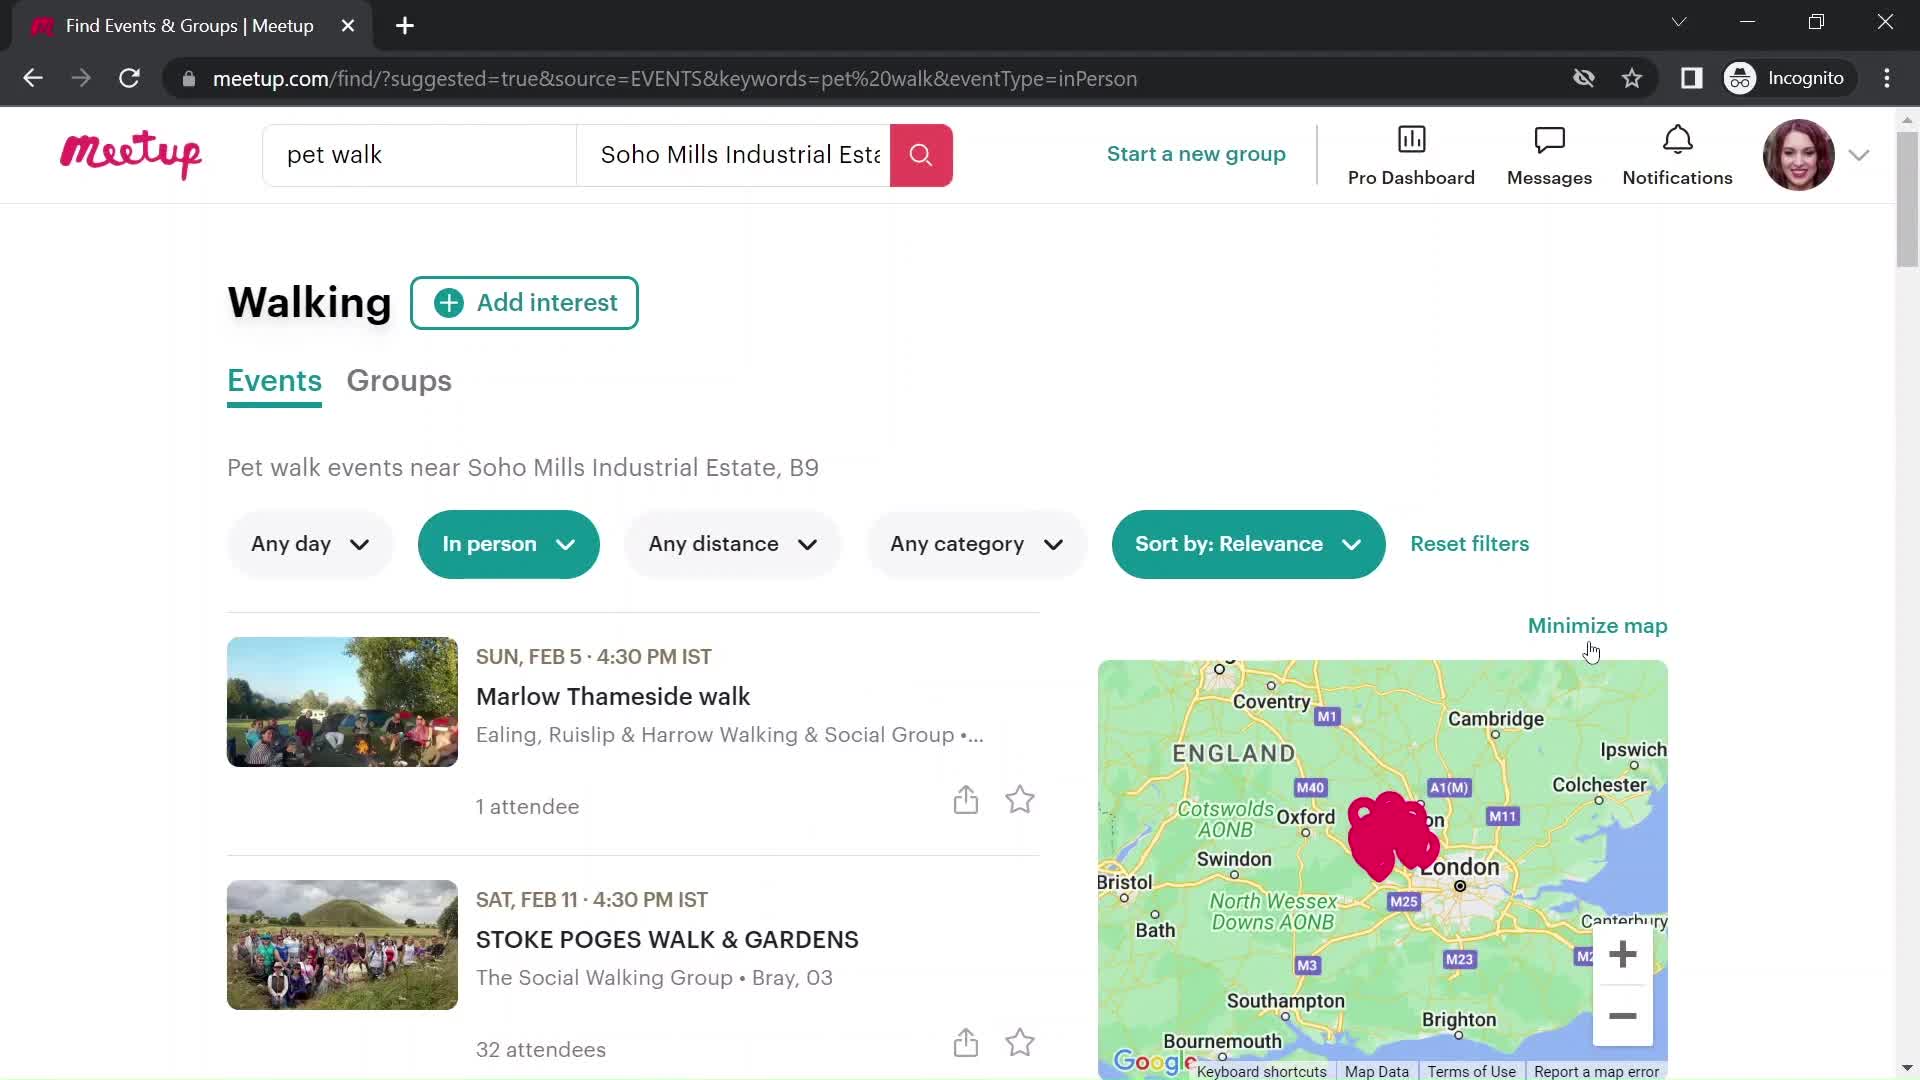Open the Messages icon

coord(1549,139)
